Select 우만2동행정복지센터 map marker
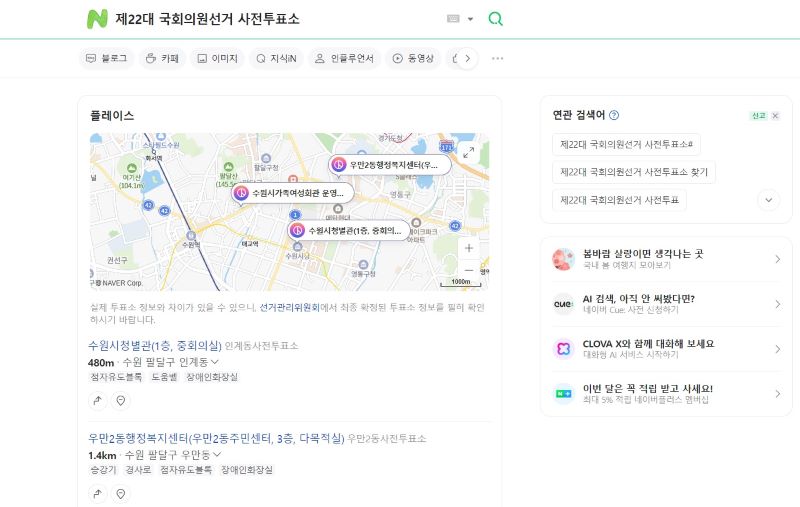 click(x=390, y=165)
